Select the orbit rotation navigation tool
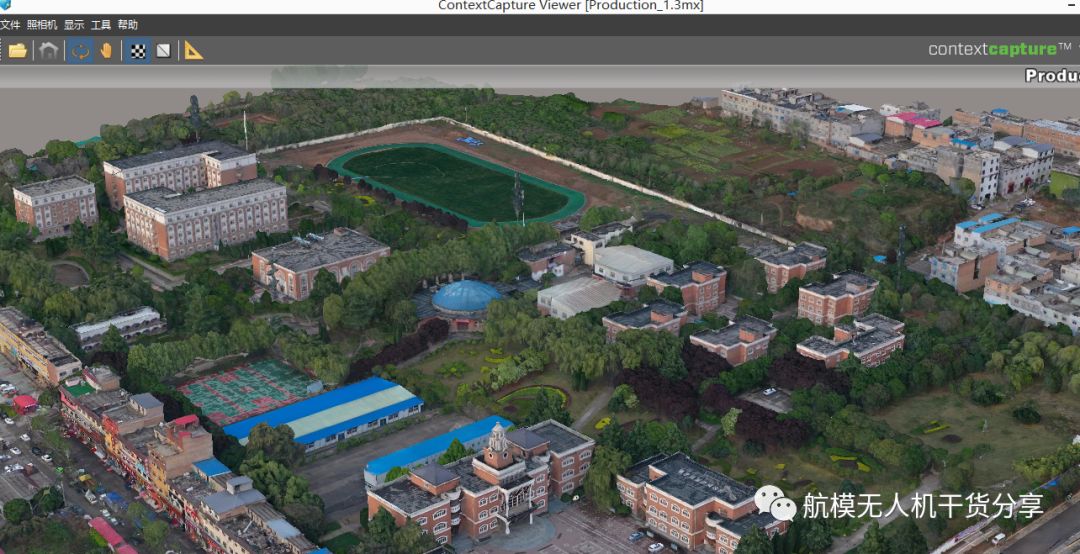The width and height of the screenshot is (1080, 554). click(x=80, y=50)
